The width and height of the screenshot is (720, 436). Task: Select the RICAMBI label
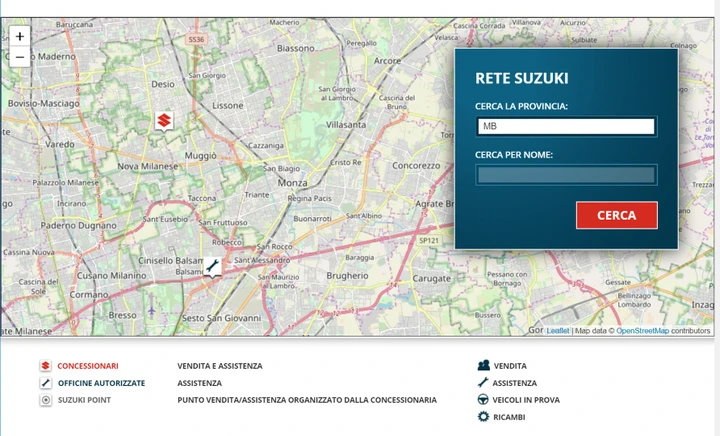[509, 417]
